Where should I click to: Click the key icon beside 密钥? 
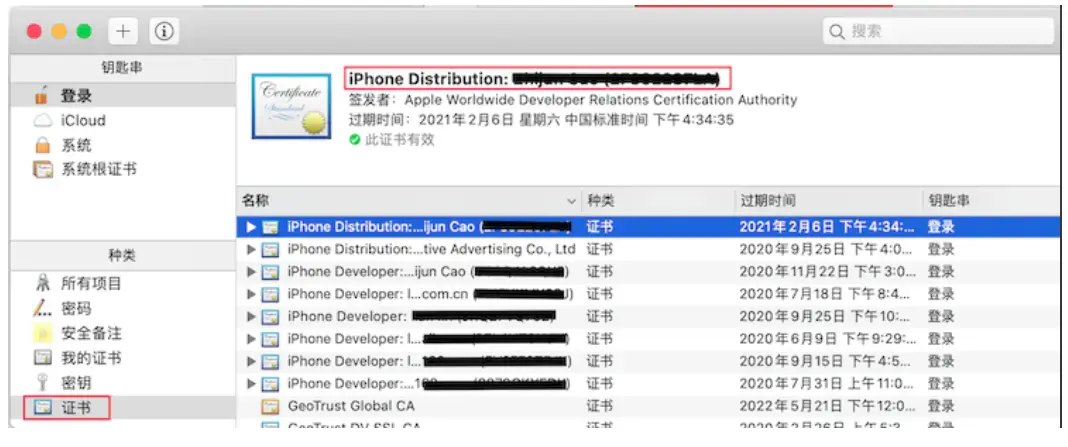[x=42, y=382]
